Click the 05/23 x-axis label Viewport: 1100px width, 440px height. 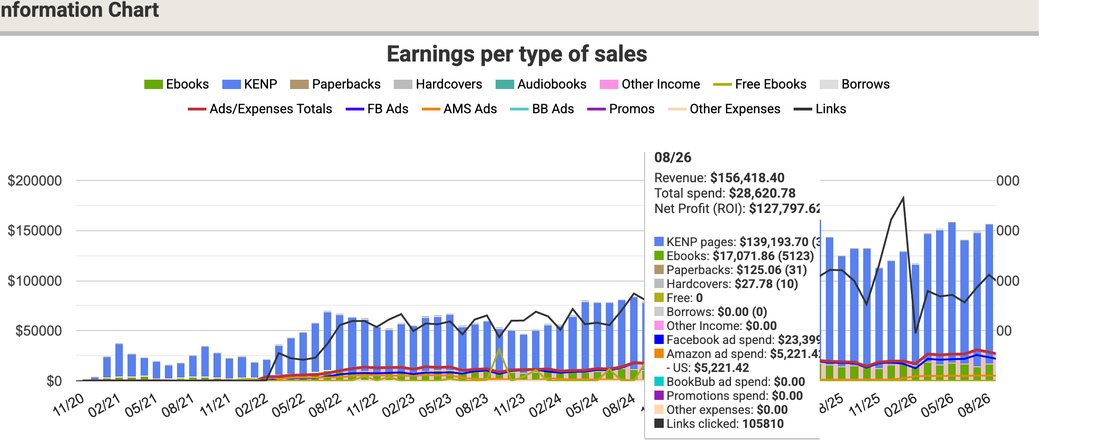pos(436,403)
